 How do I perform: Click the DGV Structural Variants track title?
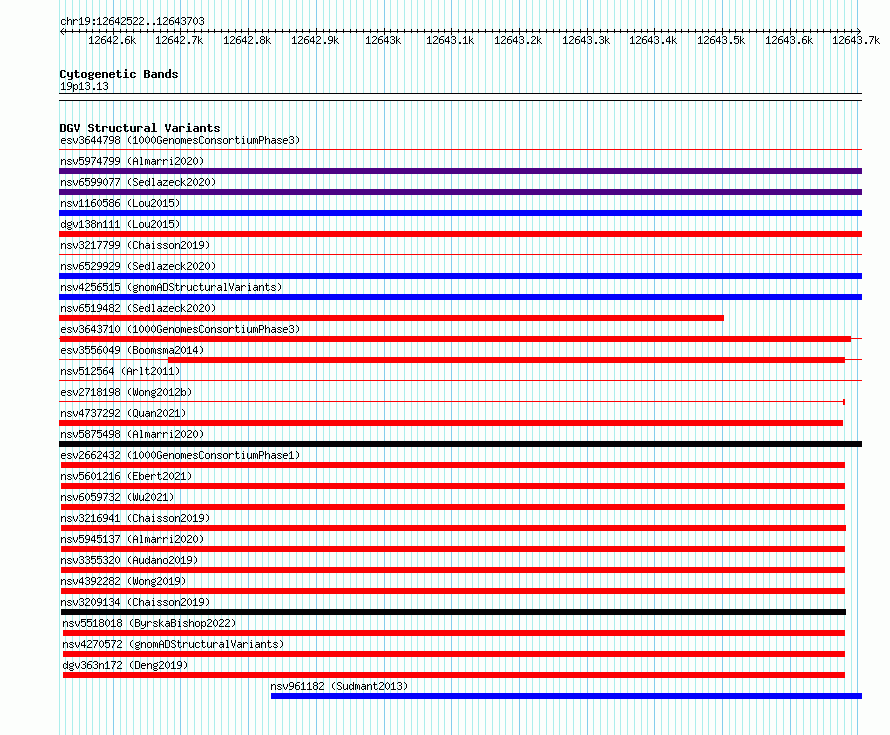(x=140, y=128)
